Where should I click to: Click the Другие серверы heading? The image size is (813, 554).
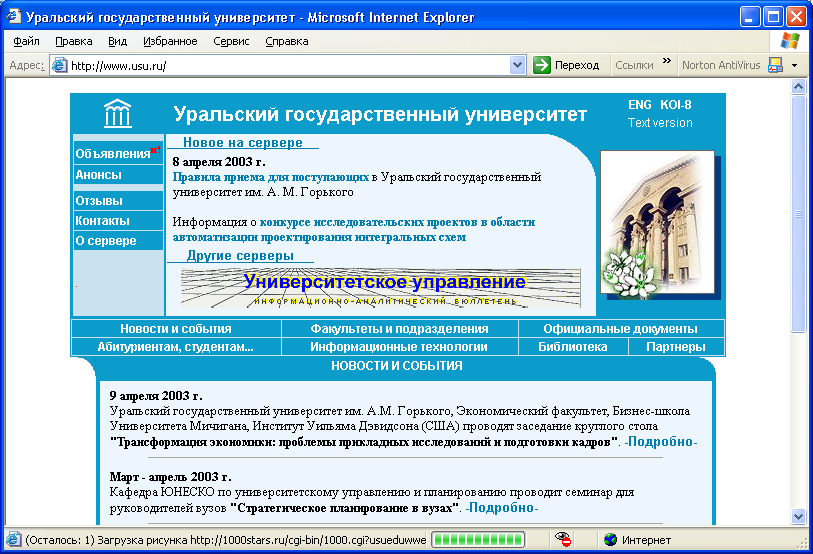coord(240,256)
